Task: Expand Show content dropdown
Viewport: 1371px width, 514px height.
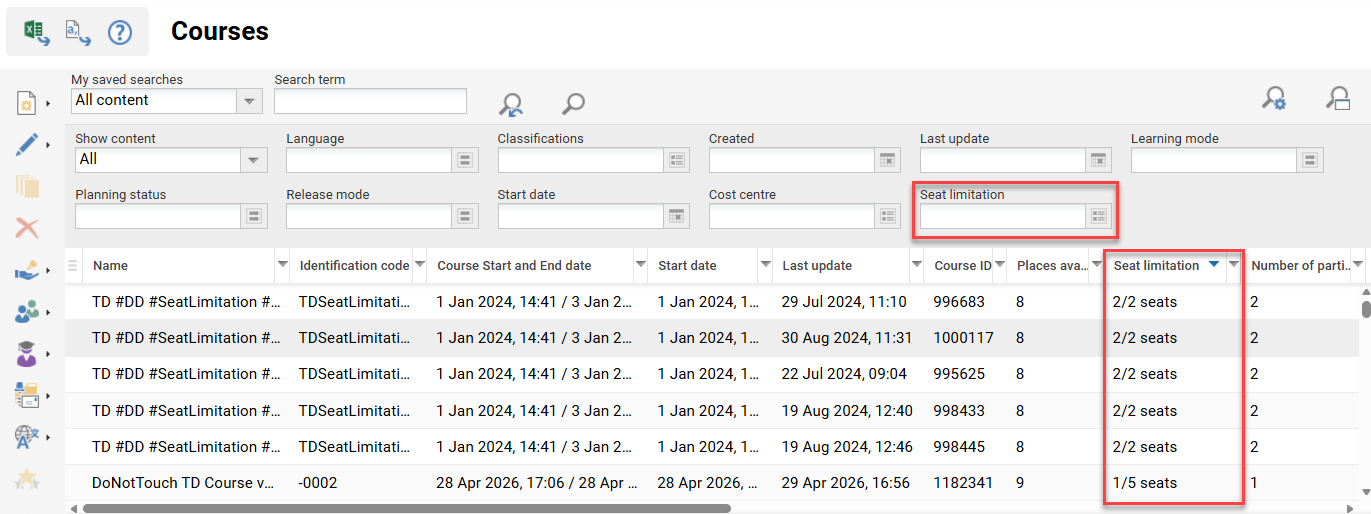Action: click(254, 160)
